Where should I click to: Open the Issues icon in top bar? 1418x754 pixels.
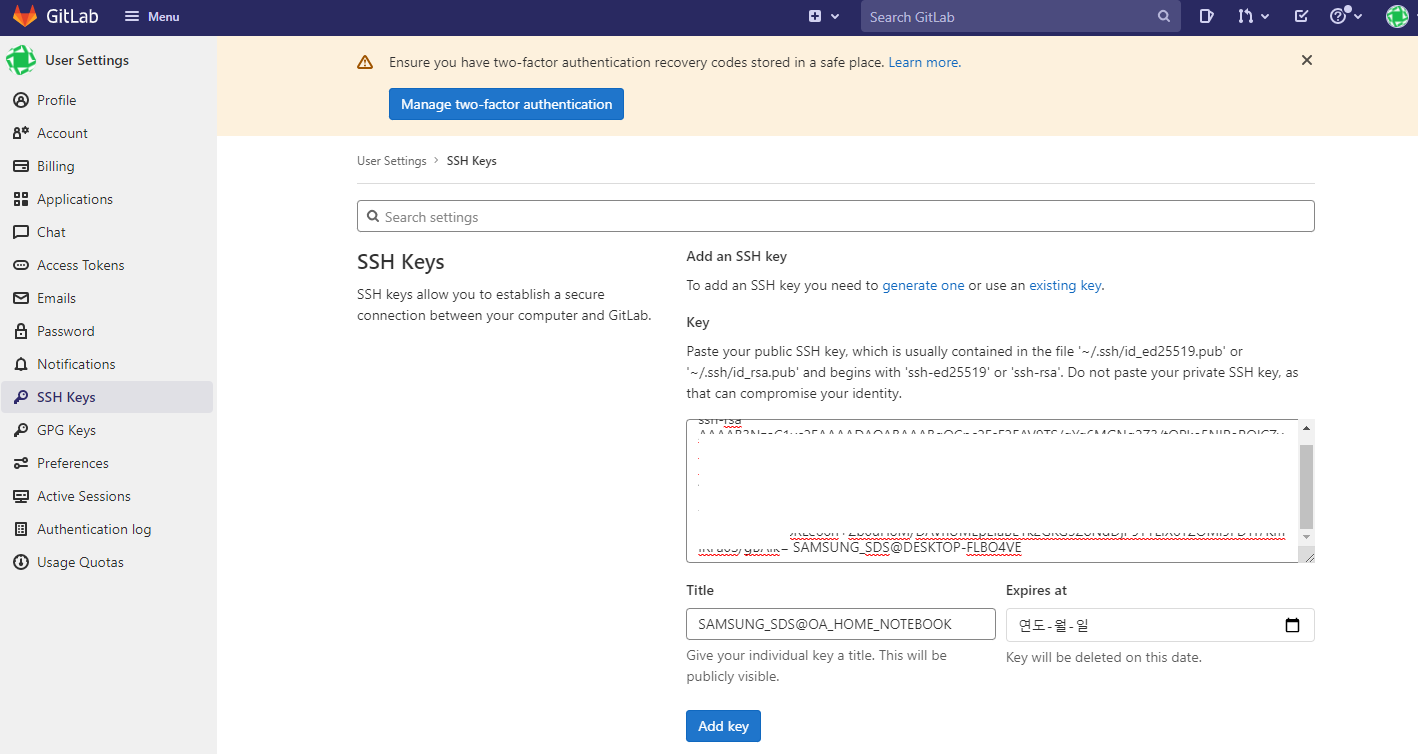(1207, 16)
